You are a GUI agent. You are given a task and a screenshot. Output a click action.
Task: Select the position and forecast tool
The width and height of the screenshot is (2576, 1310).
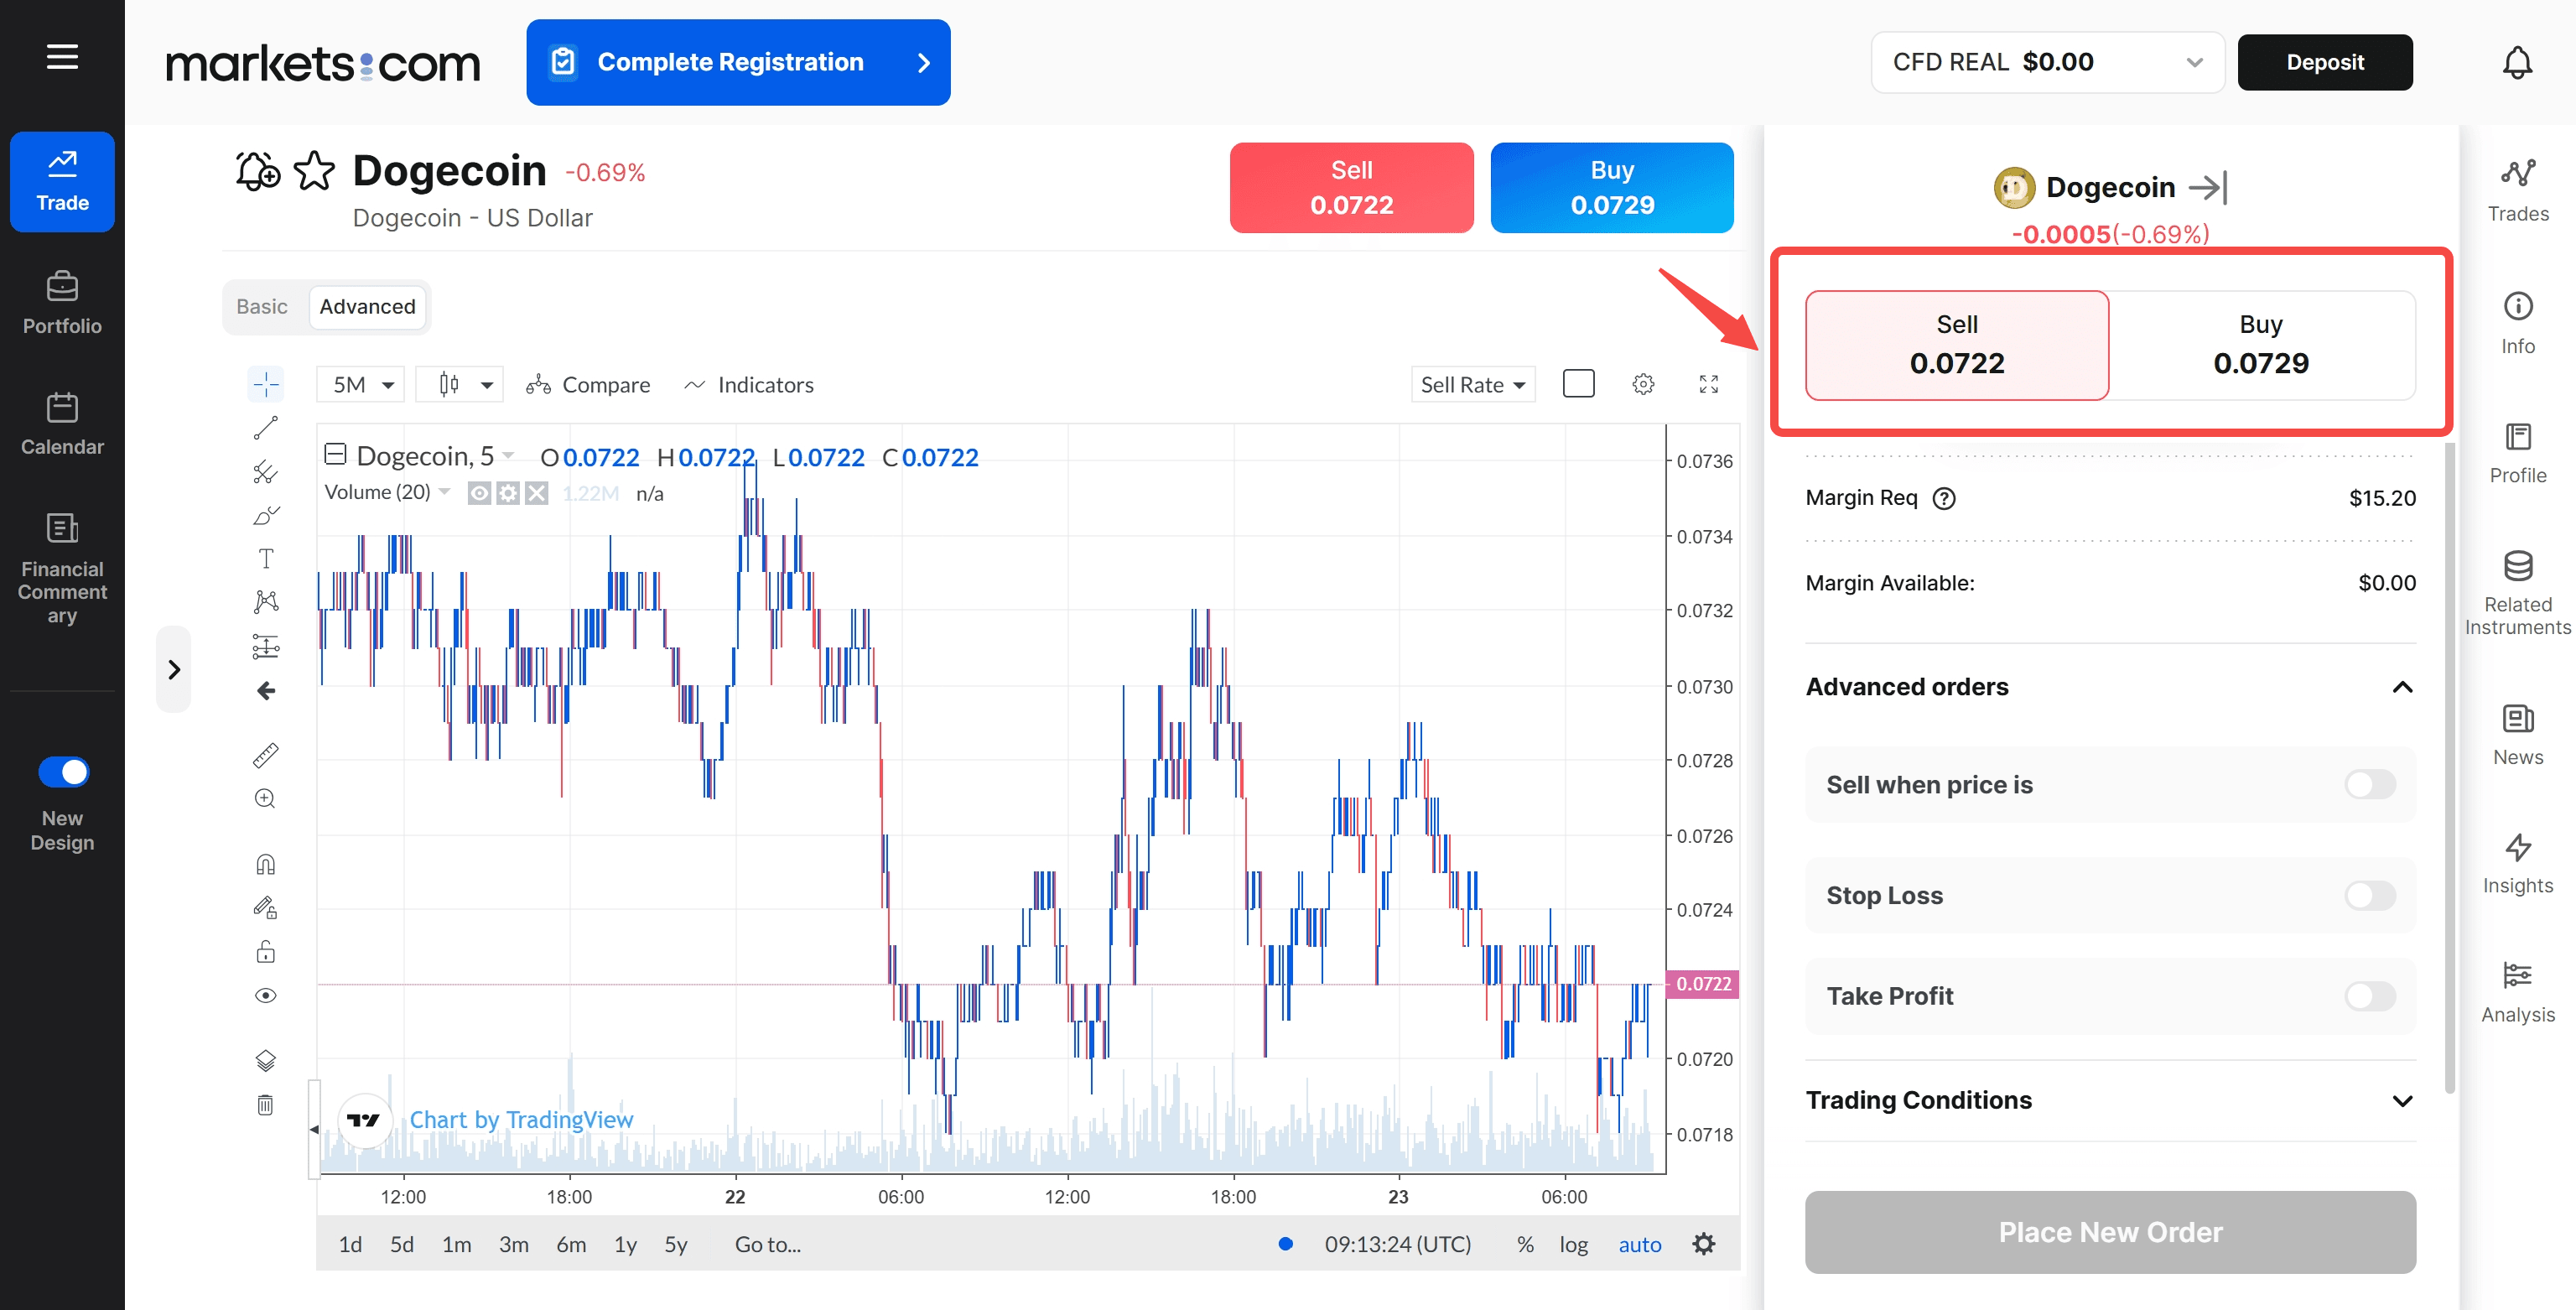266,647
